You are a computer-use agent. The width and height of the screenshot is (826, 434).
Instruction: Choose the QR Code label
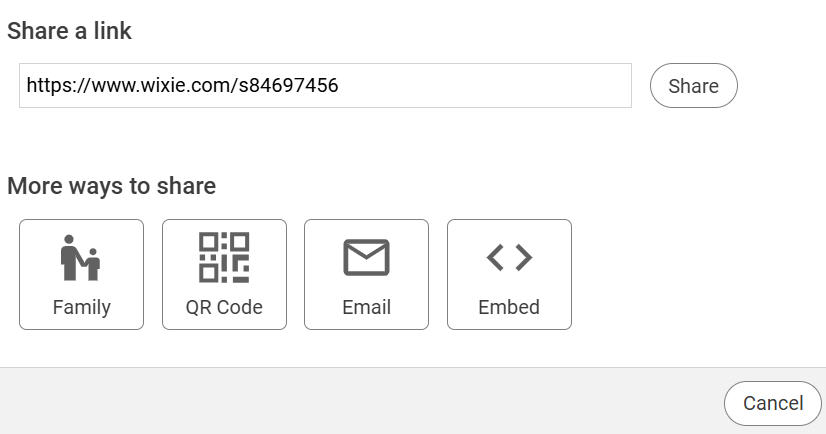[x=224, y=307]
